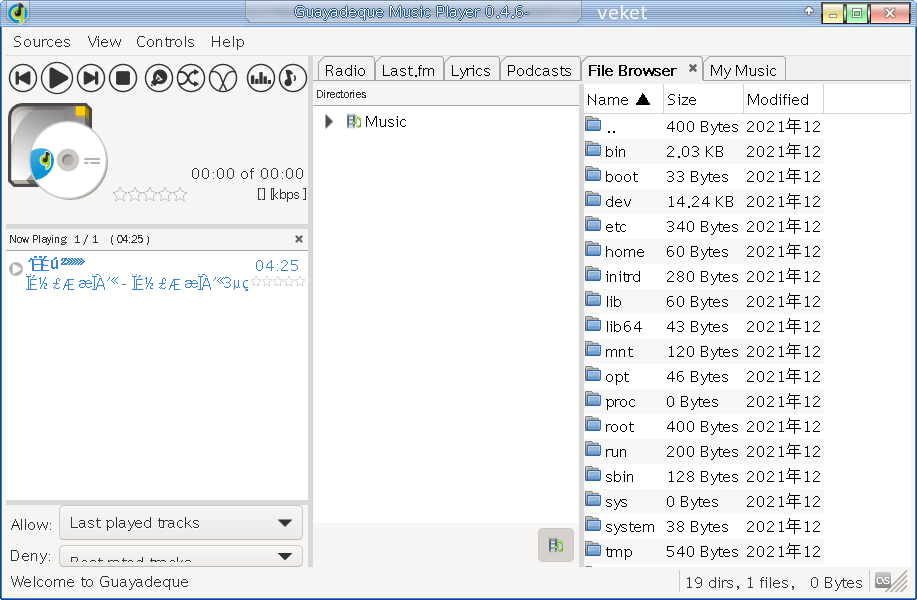Skip to the previous track

coord(23,78)
